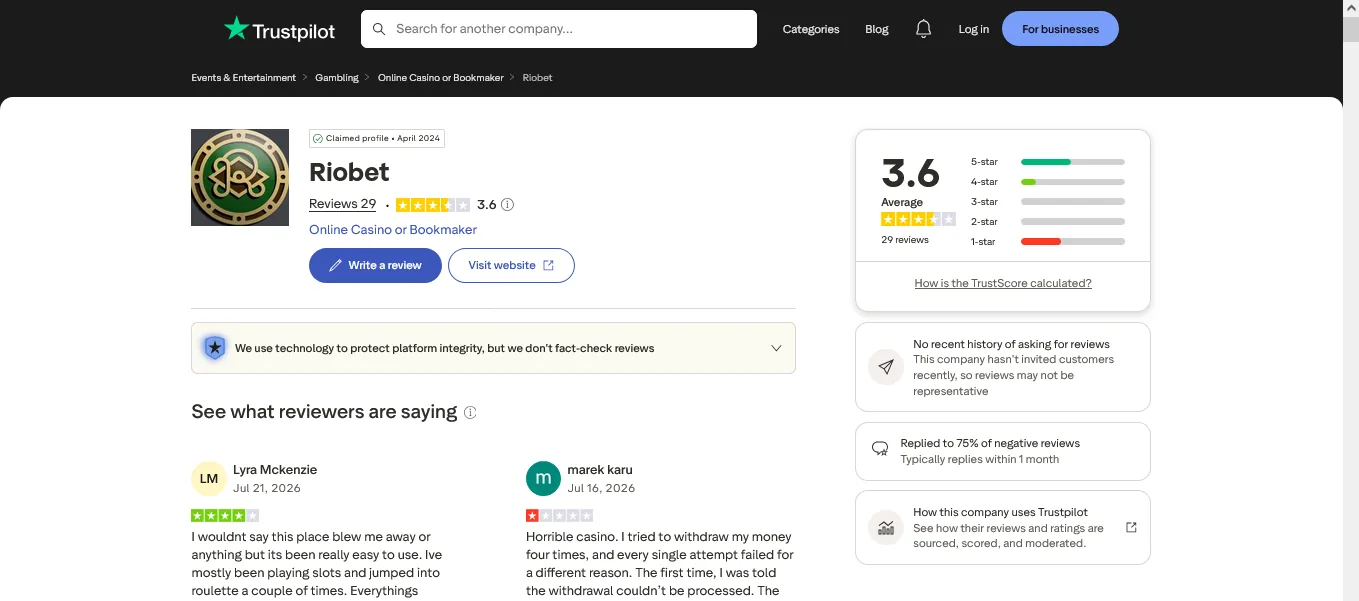Expand the platform integrity notice chevron
This screenshot has width=1359, height=601.
click(x=776, y=348)
